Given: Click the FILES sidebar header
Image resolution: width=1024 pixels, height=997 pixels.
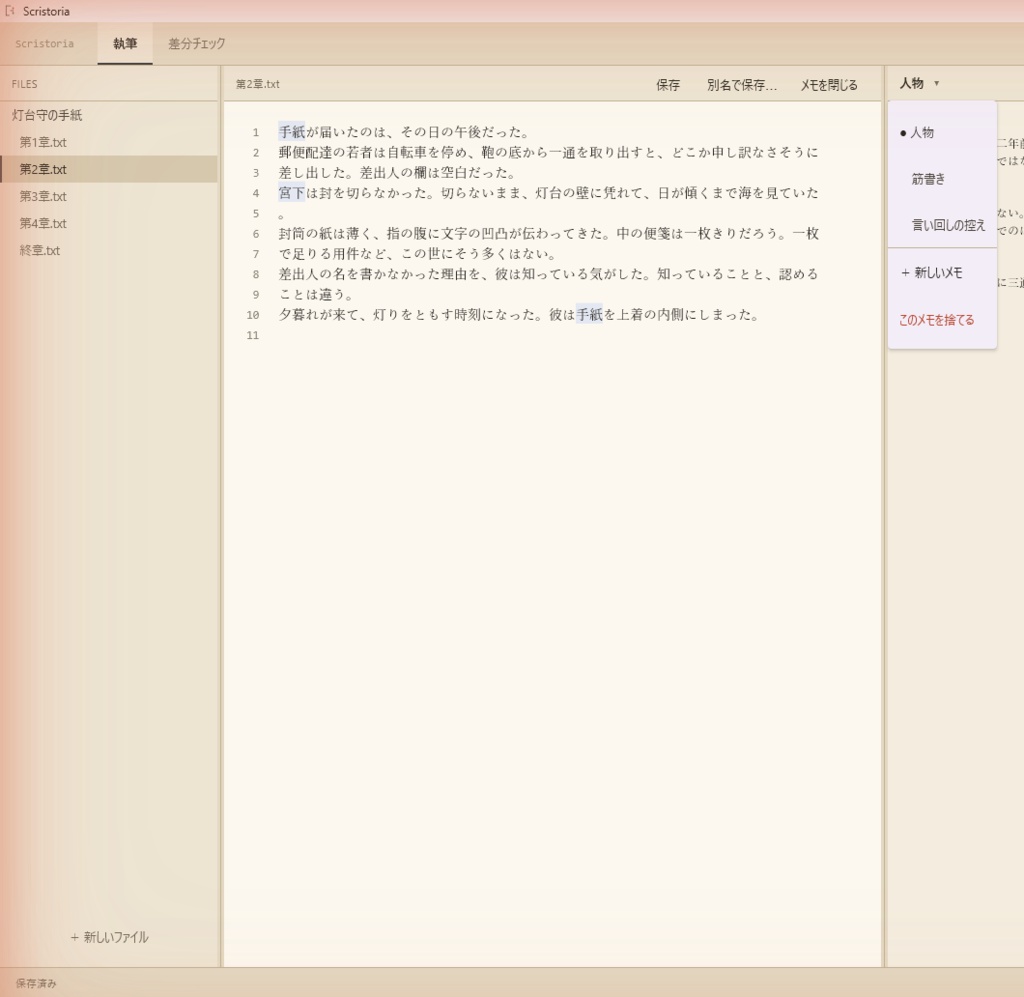Looking at the screenshot, I should pos(24,84).
